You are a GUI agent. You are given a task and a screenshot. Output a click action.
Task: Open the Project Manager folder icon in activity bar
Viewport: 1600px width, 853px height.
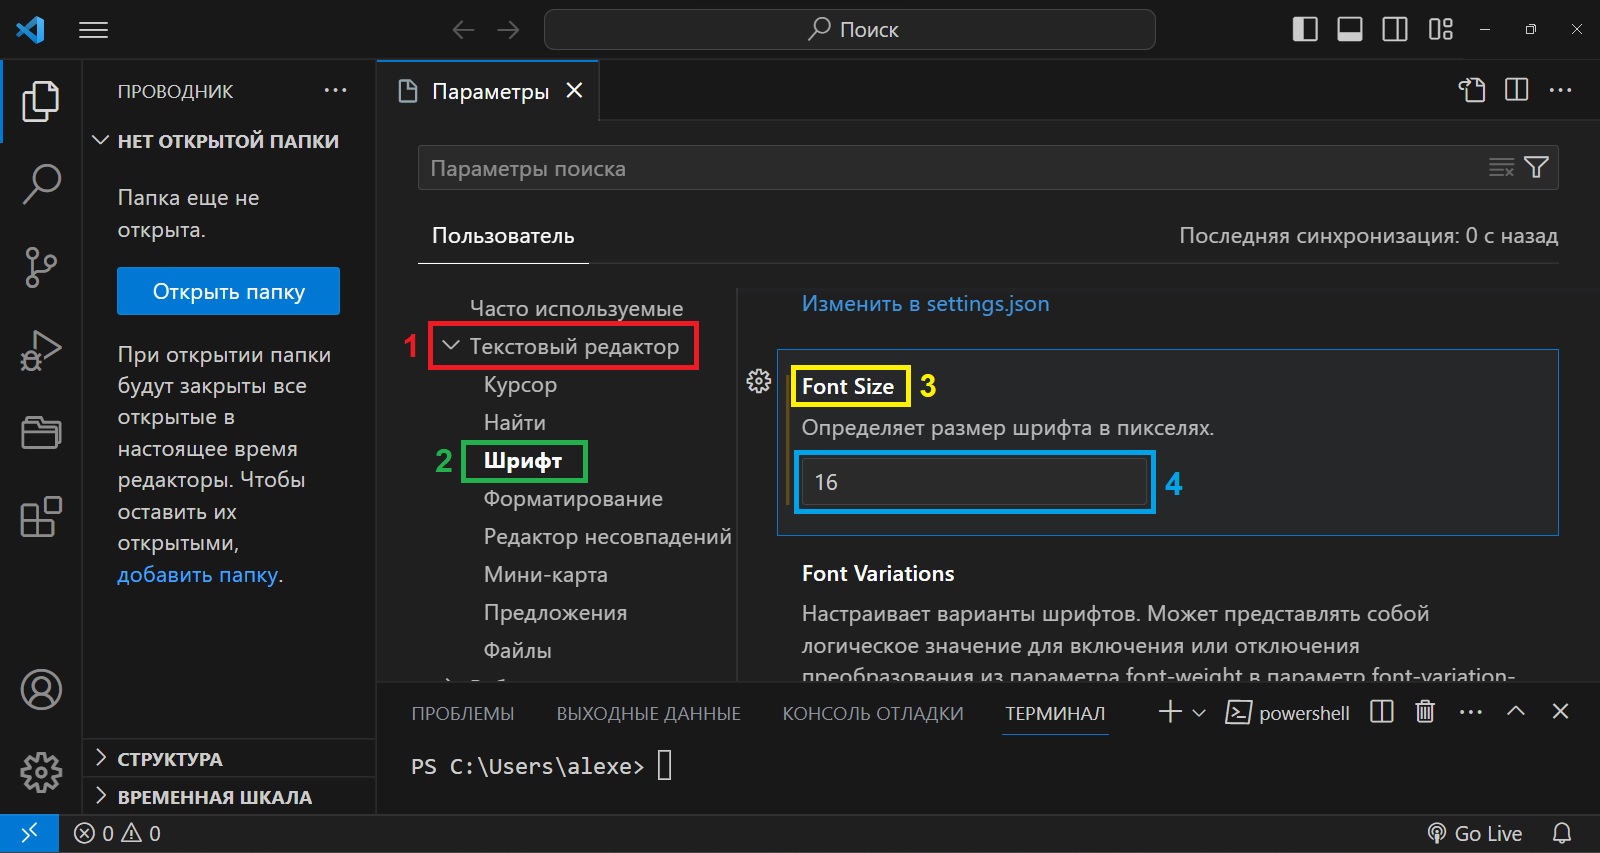[x=41, y=433]
